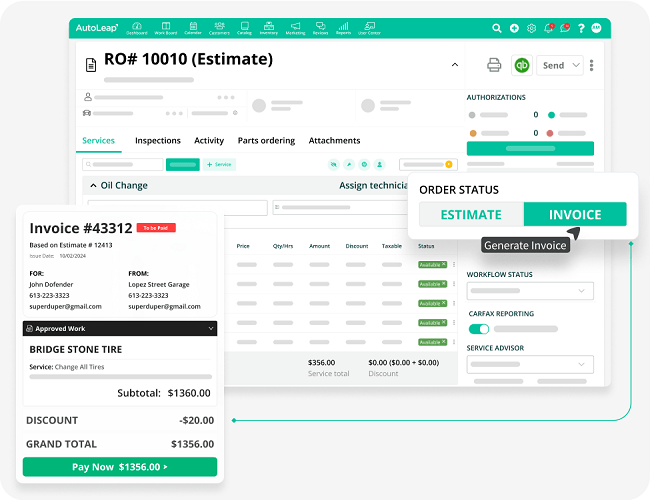
Task: Switch order status to Invoice
Action: [575, 214]
